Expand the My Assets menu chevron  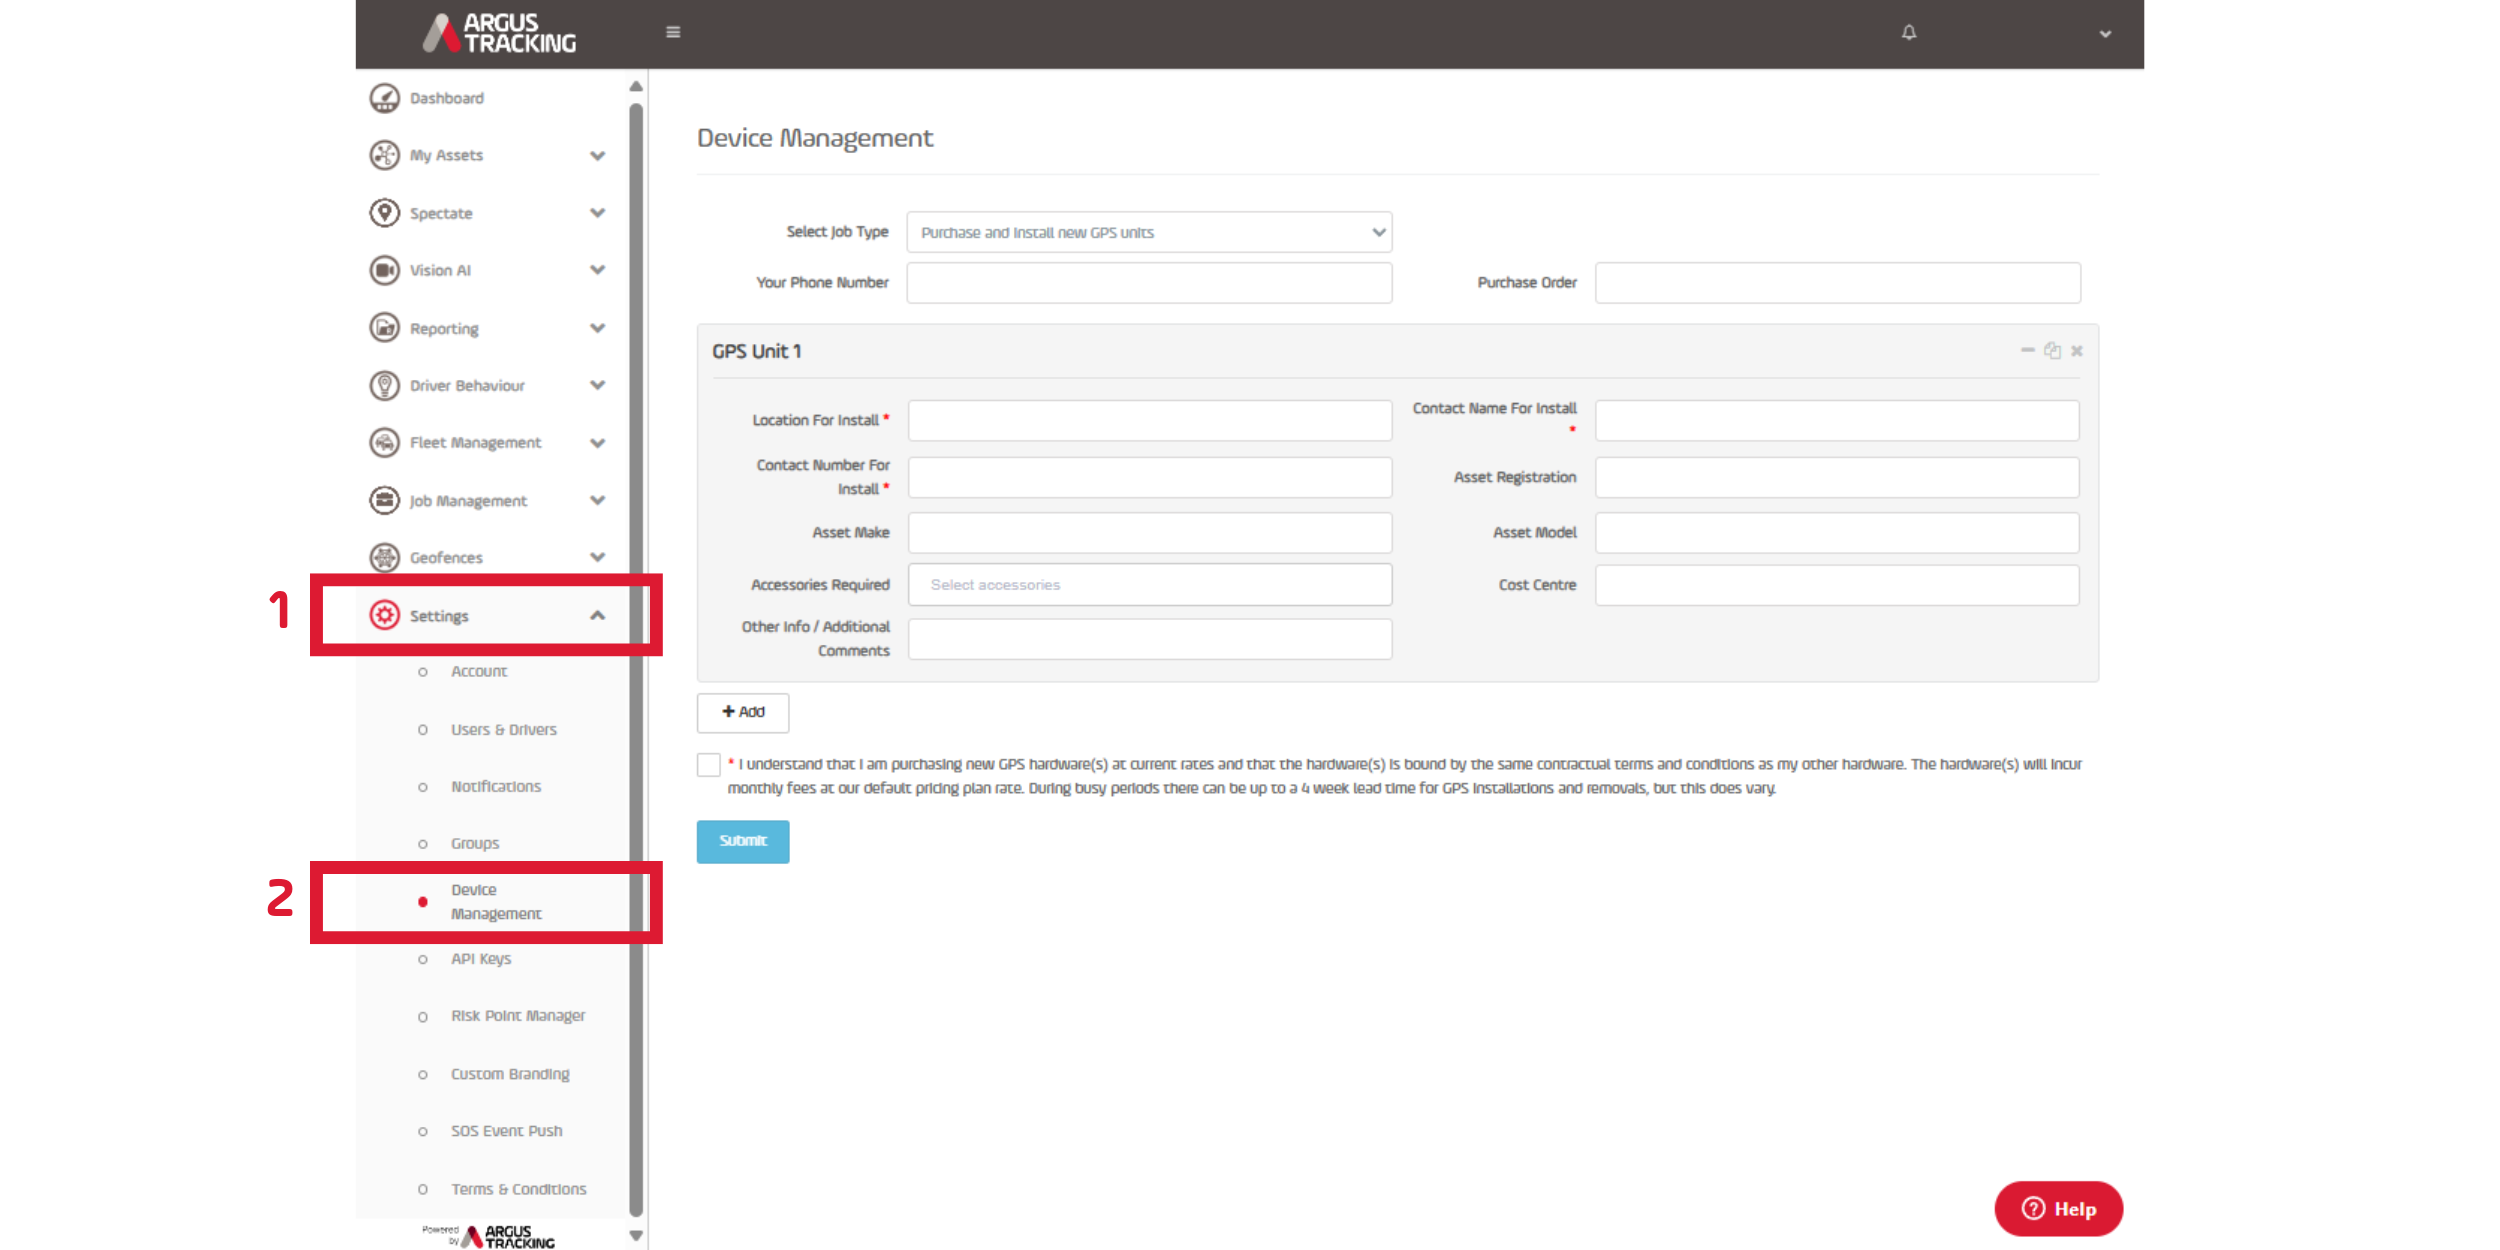coord(598,156)
